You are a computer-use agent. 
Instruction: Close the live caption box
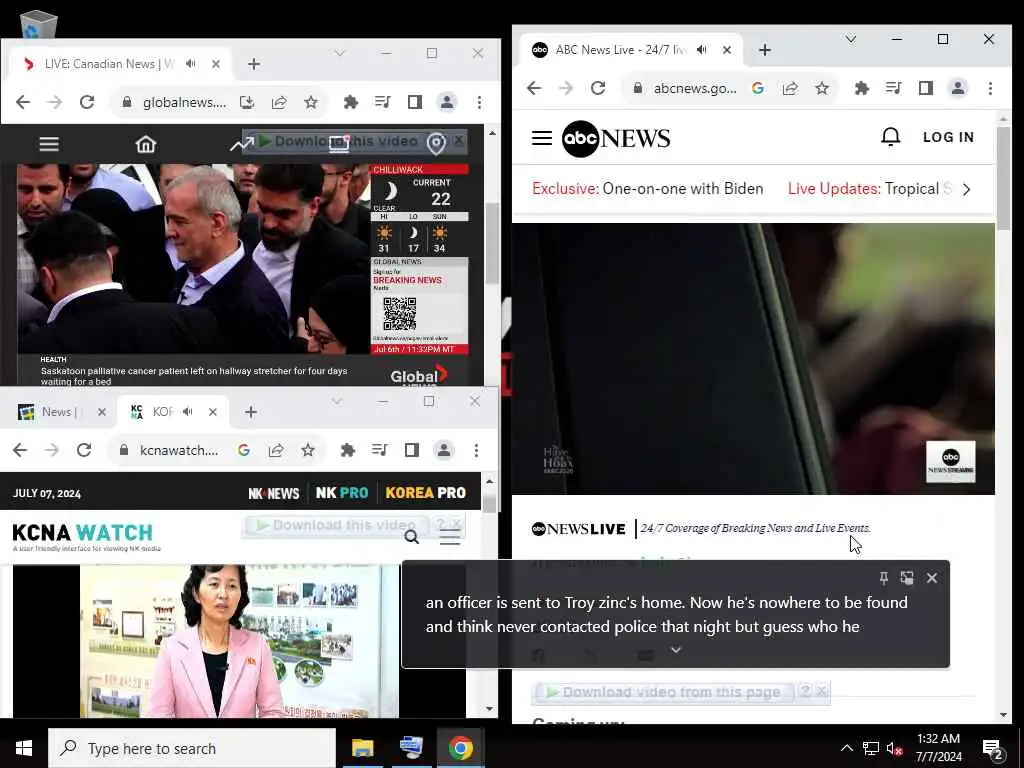(932, 577)
